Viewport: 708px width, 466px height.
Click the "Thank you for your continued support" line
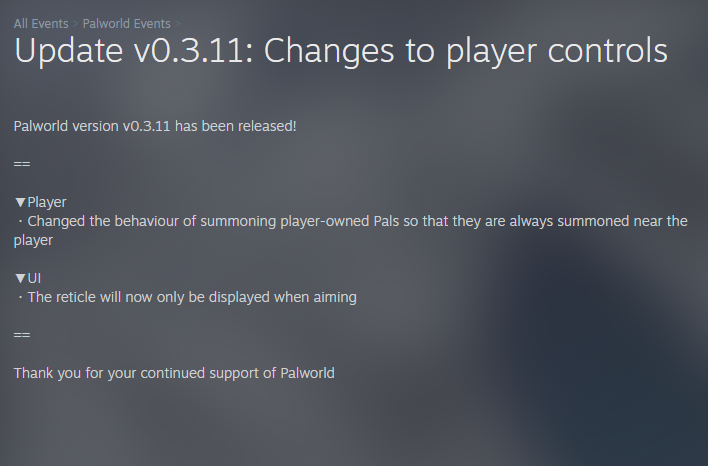click(174, 373)
